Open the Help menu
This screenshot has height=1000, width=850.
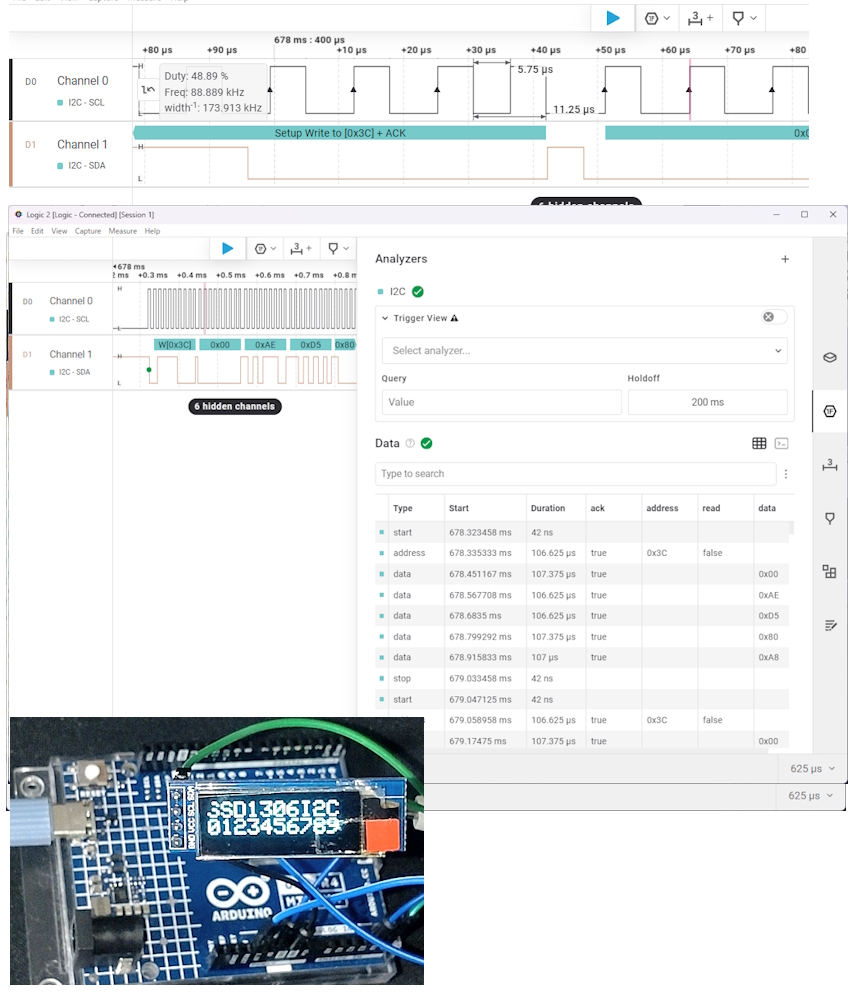152,231
